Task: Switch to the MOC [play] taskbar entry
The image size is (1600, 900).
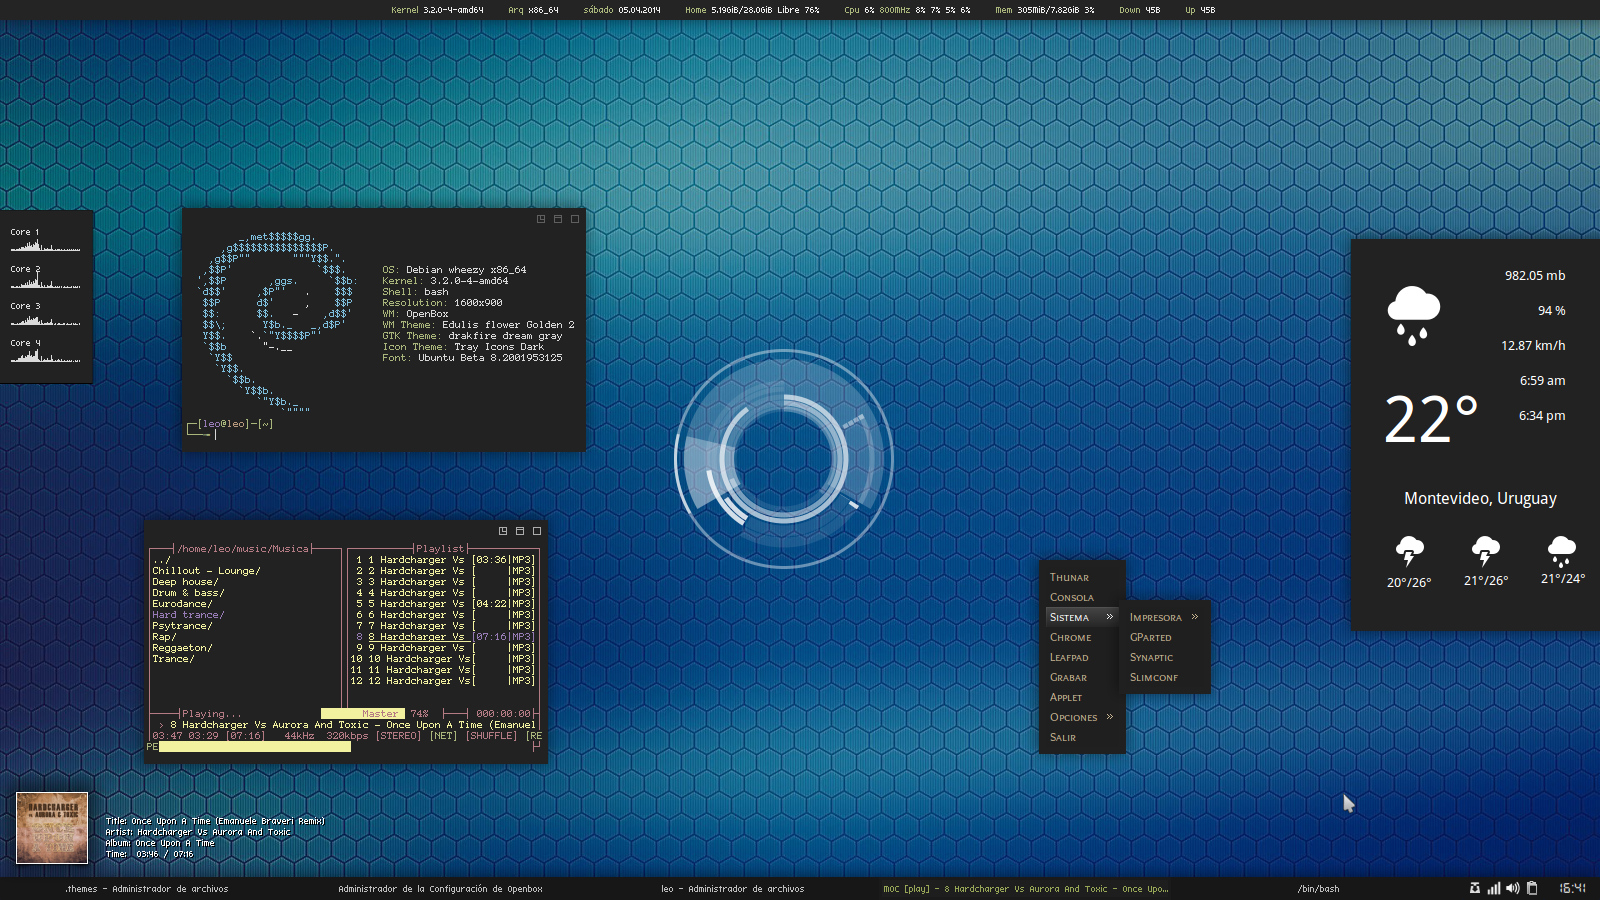Action: click(1026, 888)
